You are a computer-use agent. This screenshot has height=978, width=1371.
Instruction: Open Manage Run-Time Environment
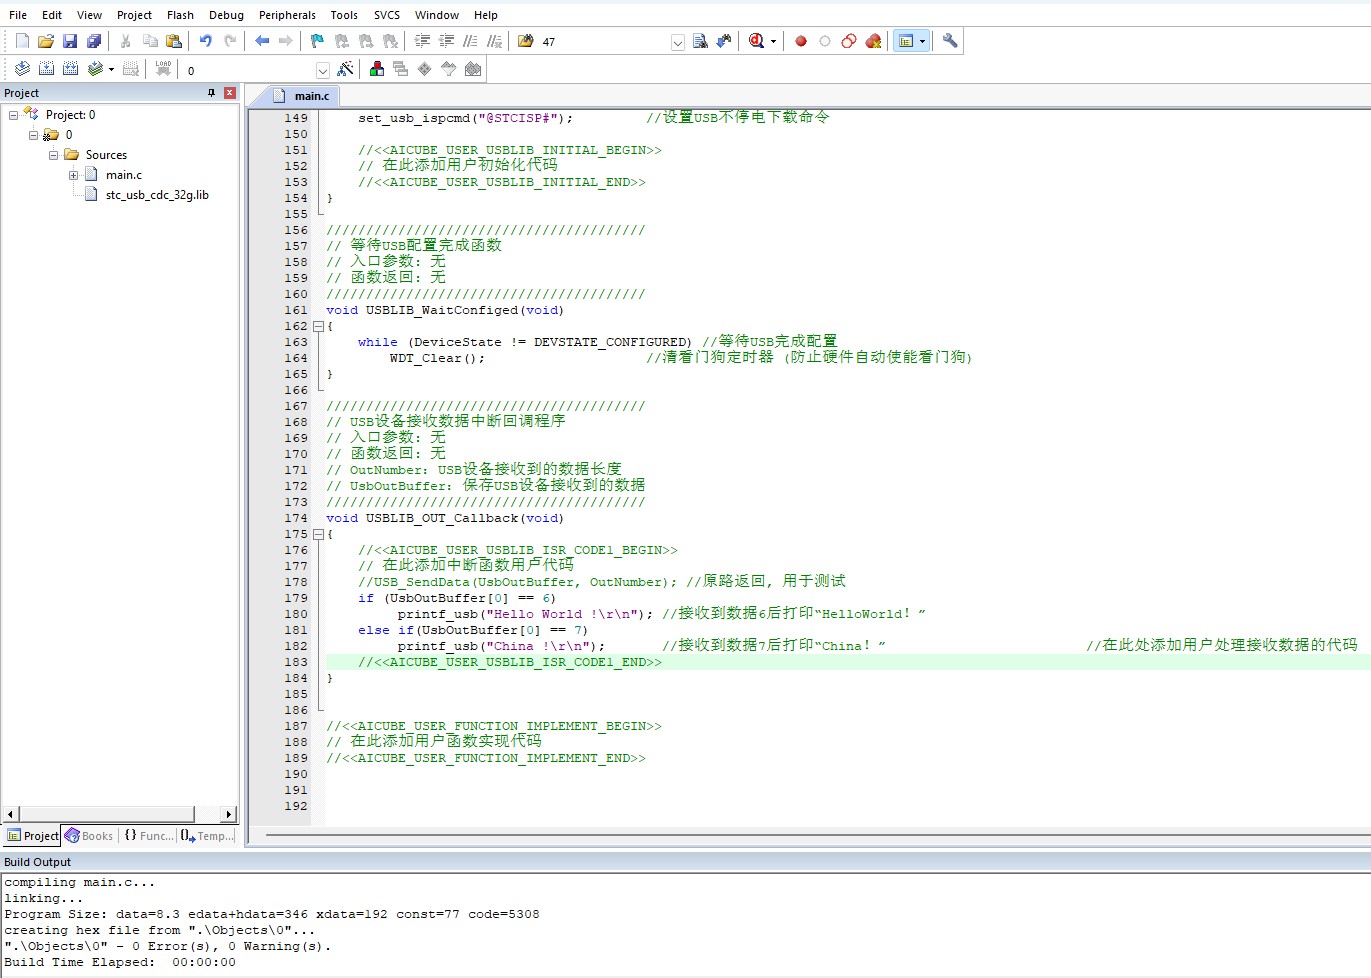pos(425,69)
